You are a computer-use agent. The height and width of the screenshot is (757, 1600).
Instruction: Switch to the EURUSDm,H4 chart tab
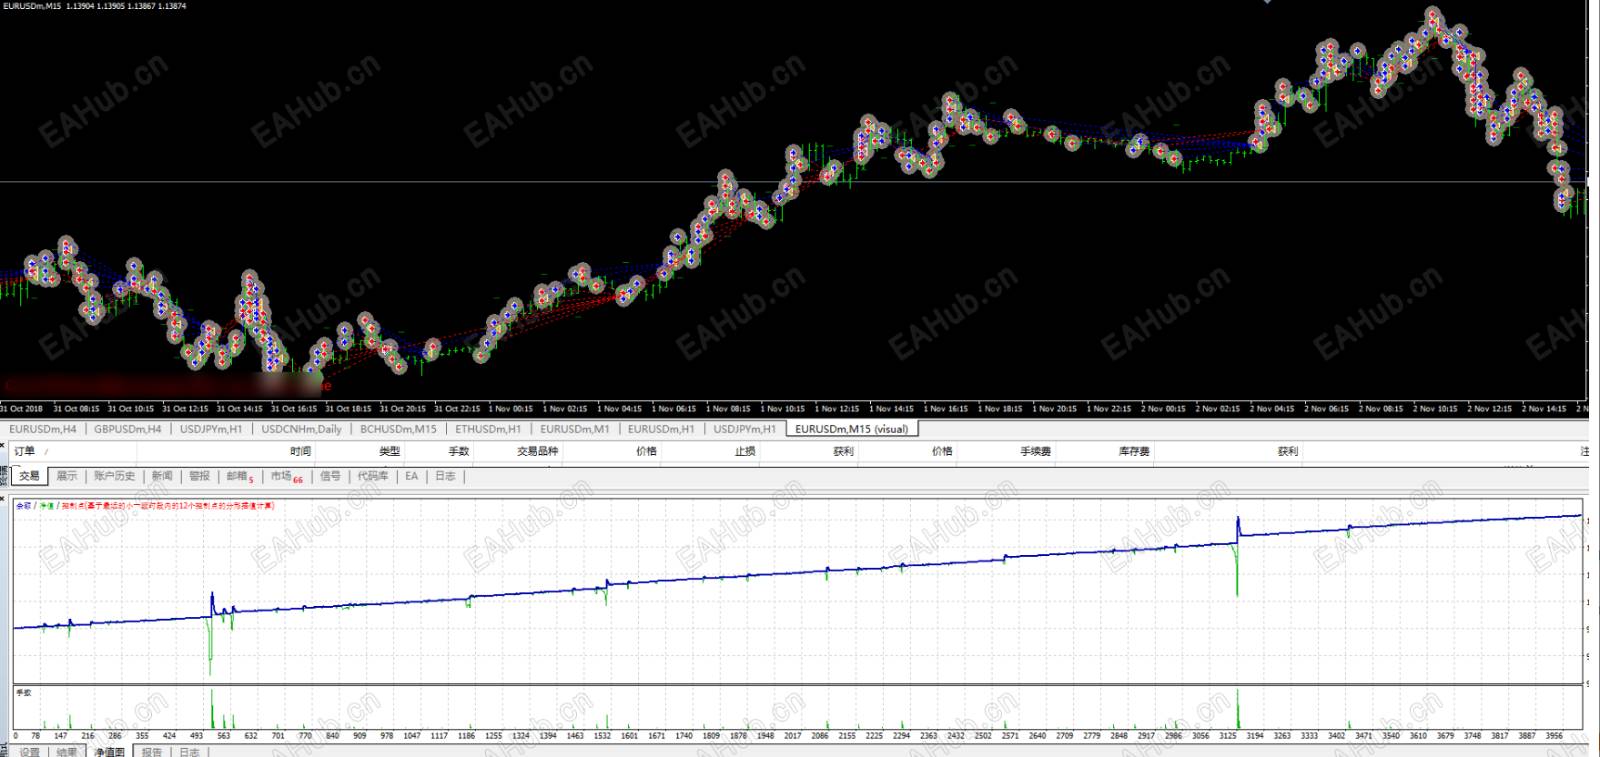(43, 429)
